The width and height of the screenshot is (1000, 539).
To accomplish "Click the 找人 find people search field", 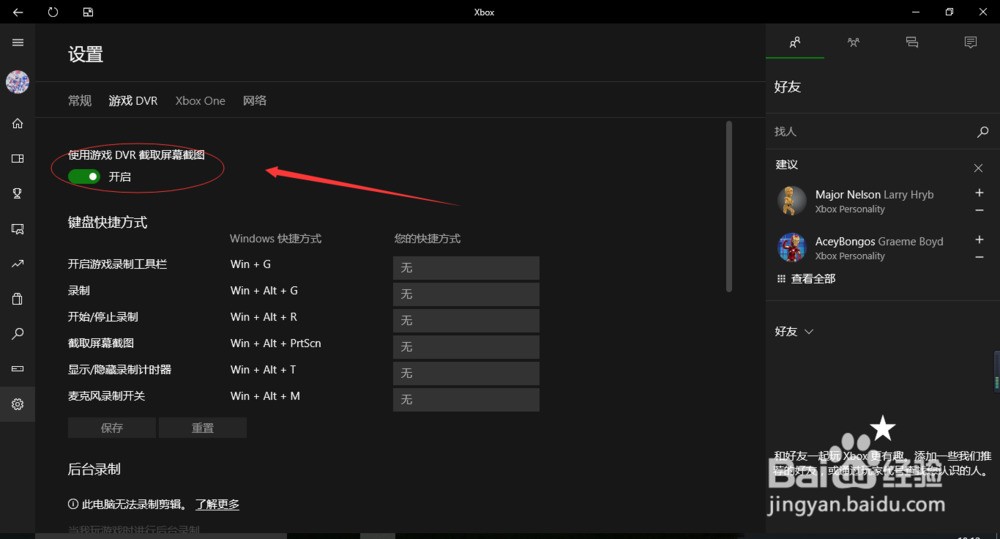I will coord(870,131).
